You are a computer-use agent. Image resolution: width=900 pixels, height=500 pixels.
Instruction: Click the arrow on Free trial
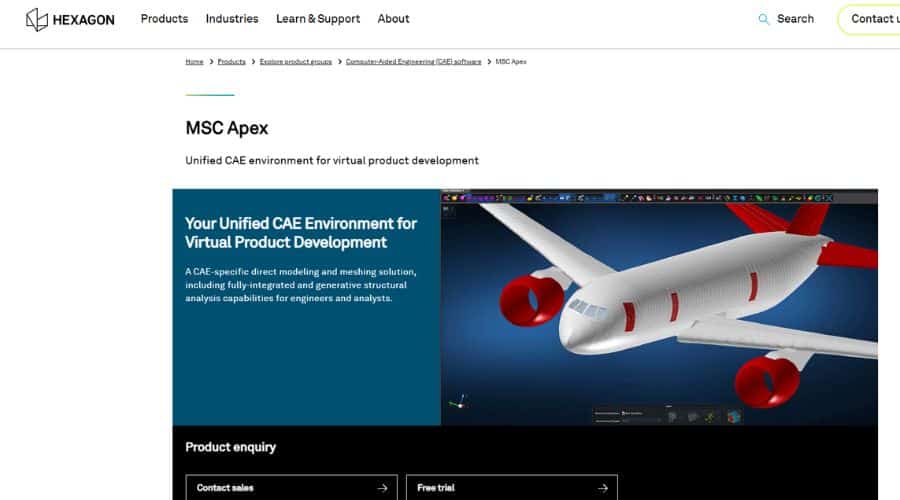(603, 488)
